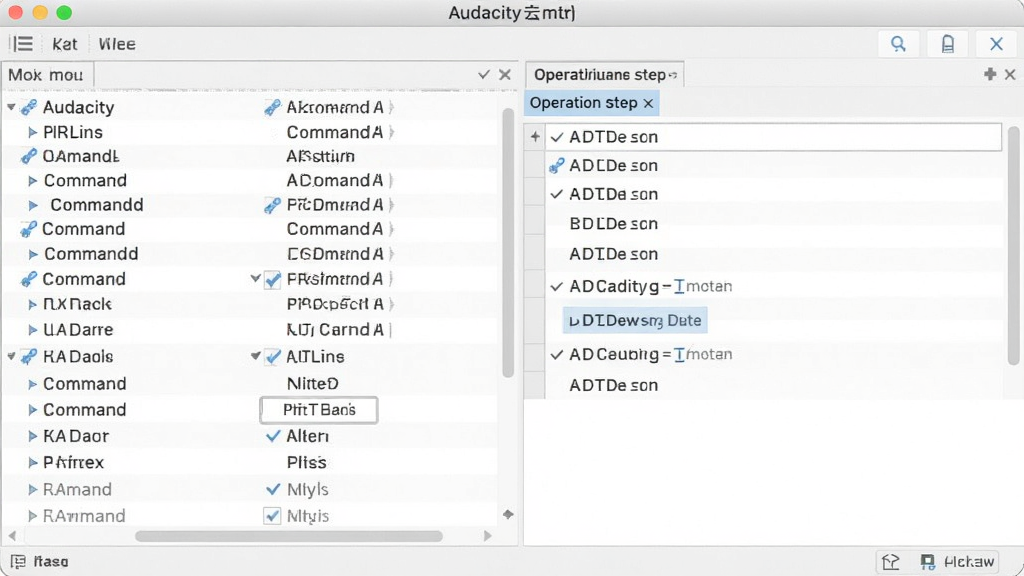Collapse the KA Daols tree node

(x=11, y=356)
